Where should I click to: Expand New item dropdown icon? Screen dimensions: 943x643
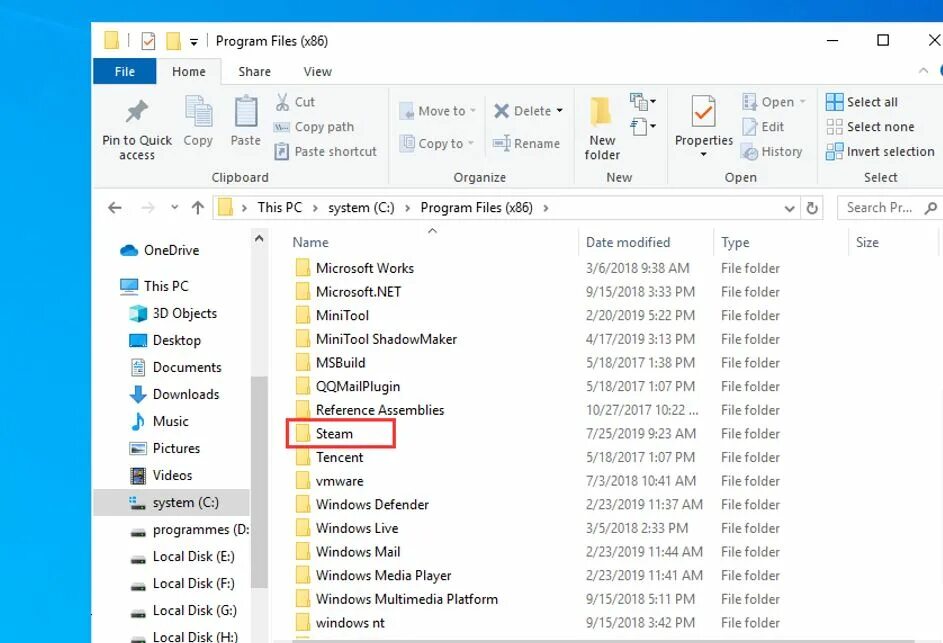coord(642,101)
